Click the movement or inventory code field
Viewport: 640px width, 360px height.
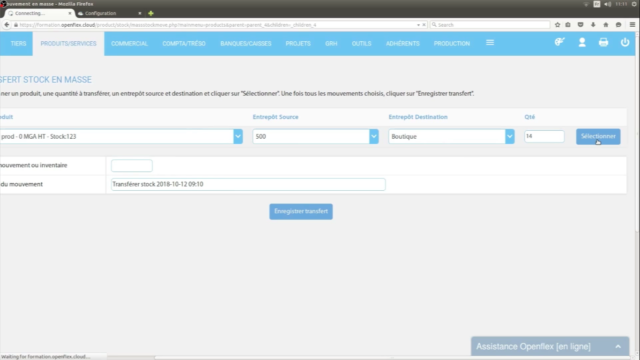pos(132,165)
